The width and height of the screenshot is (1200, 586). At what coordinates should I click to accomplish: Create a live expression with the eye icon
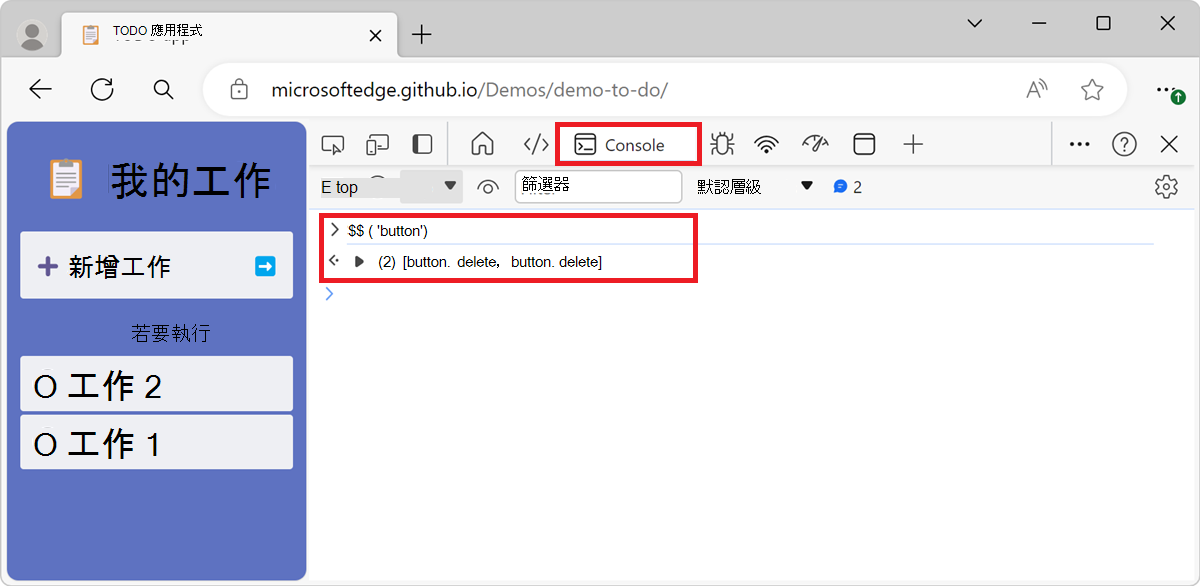[x=488, y=186]
